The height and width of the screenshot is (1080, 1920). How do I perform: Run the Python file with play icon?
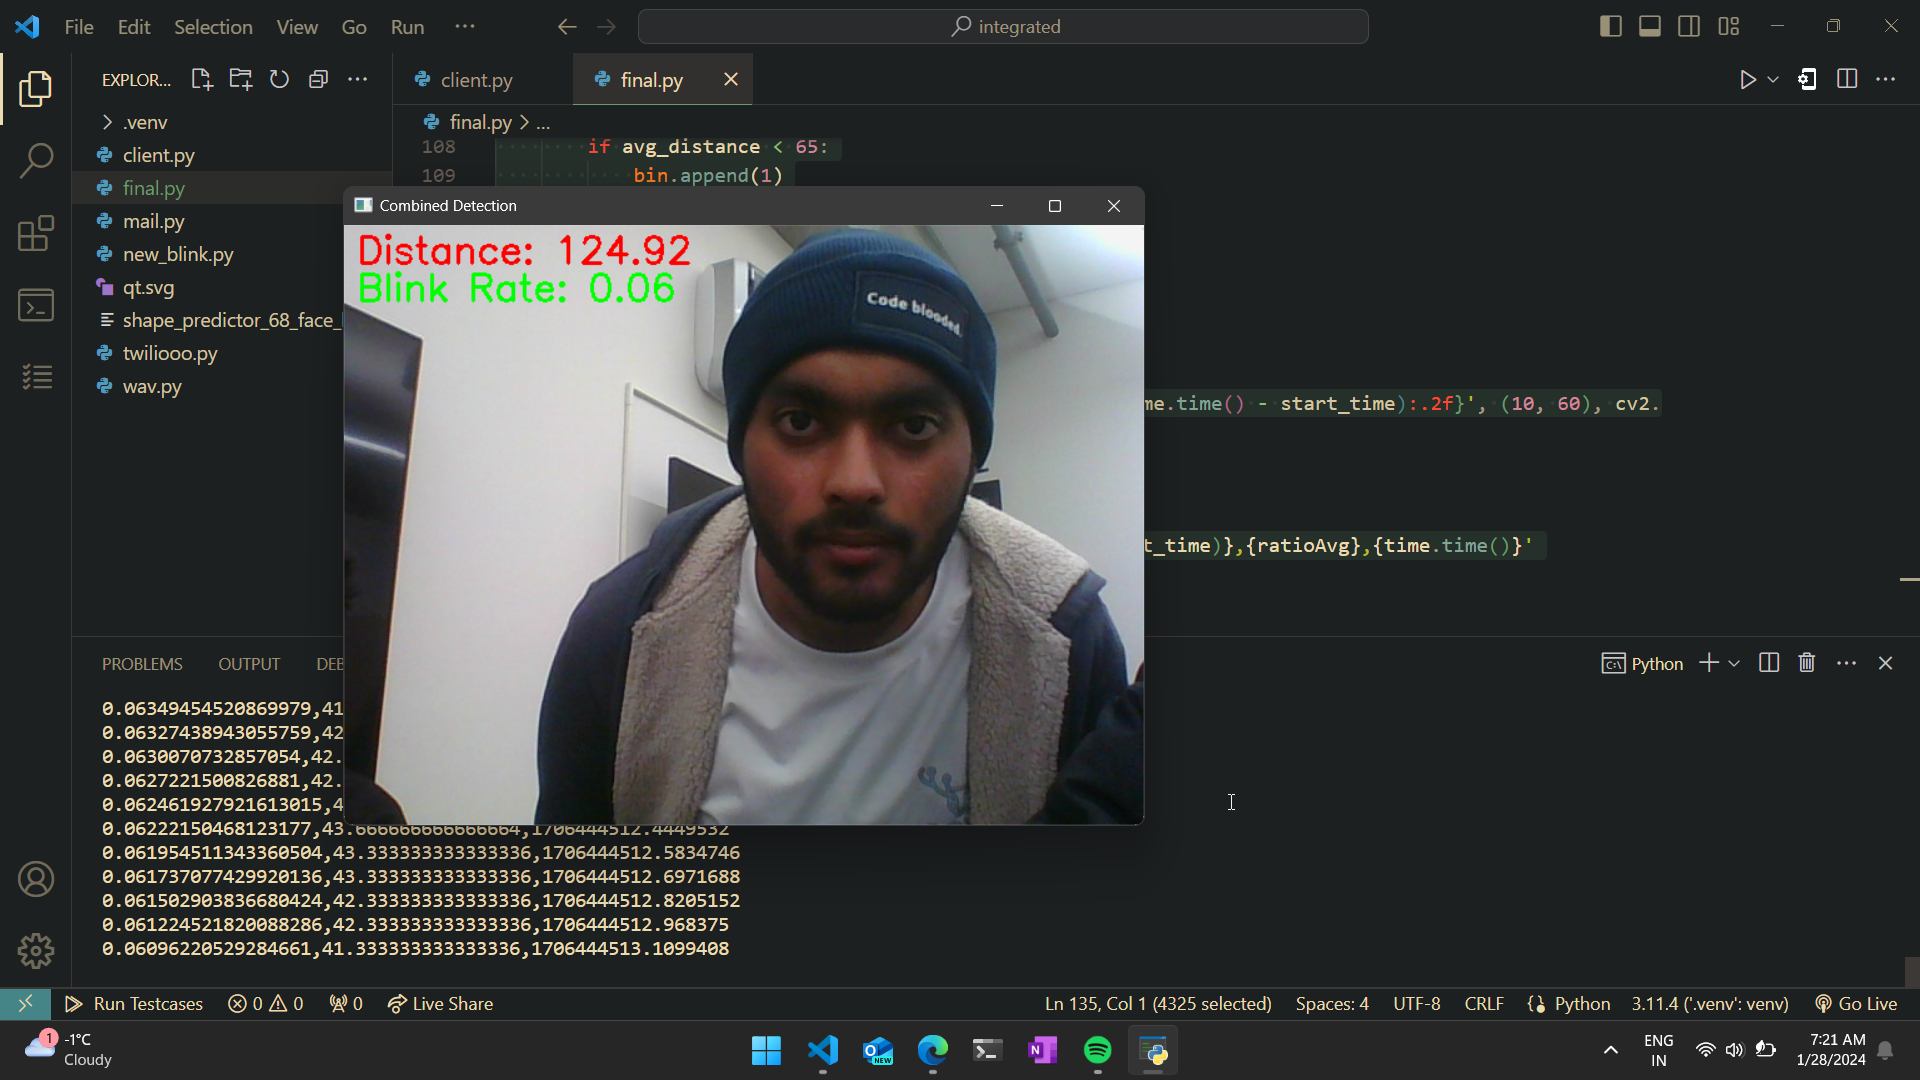[x=1747, y=80]
